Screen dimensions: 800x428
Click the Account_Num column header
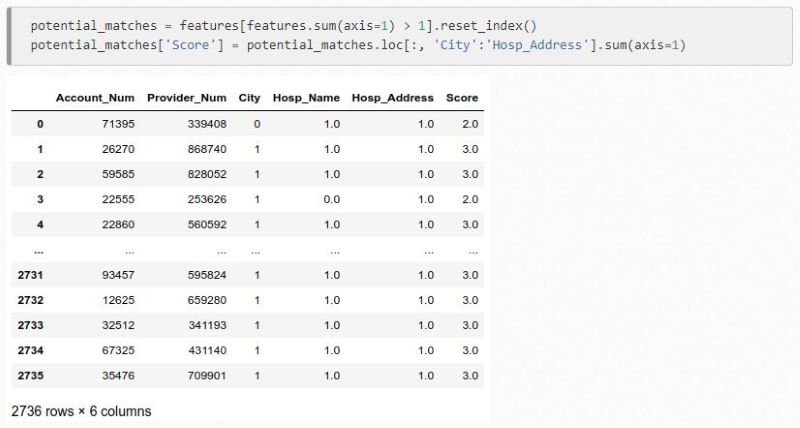(95, 98)
